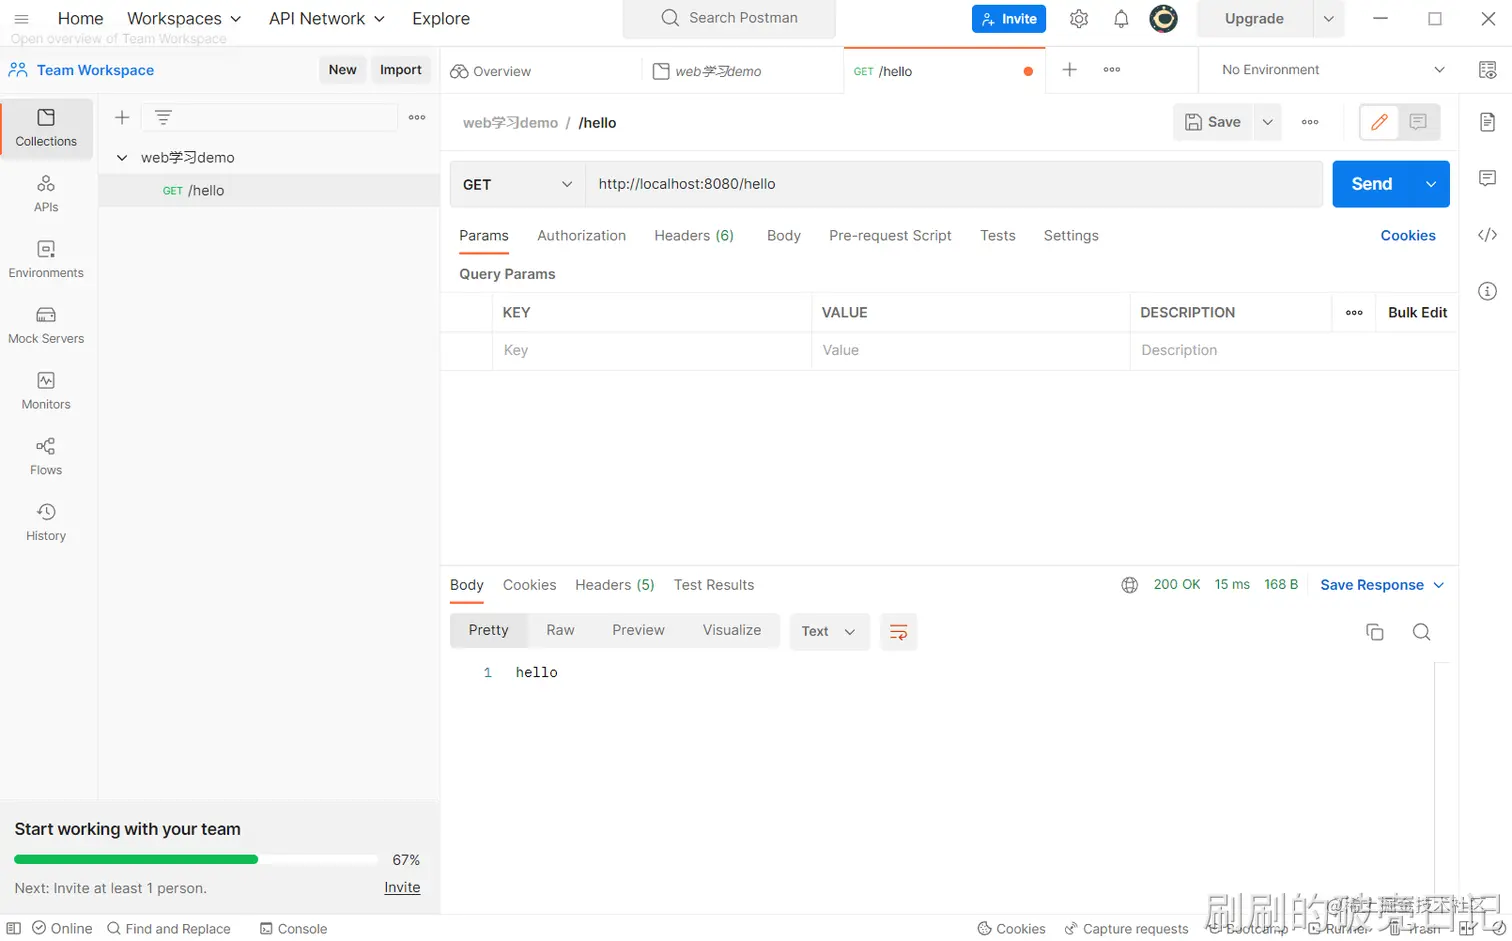
Task: Open settings gear icon
Action: tap(1078, 19)
